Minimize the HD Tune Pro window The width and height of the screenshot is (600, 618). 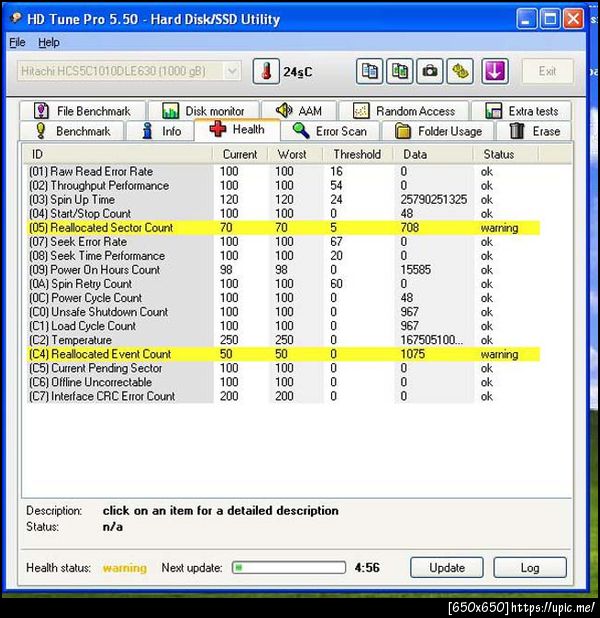[526, 19]
